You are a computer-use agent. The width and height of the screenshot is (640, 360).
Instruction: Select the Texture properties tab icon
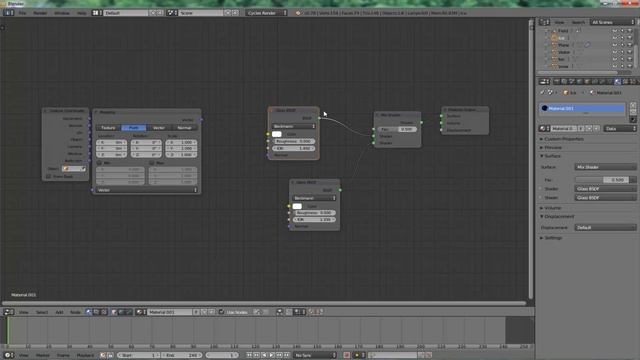[x=625, y=82]
